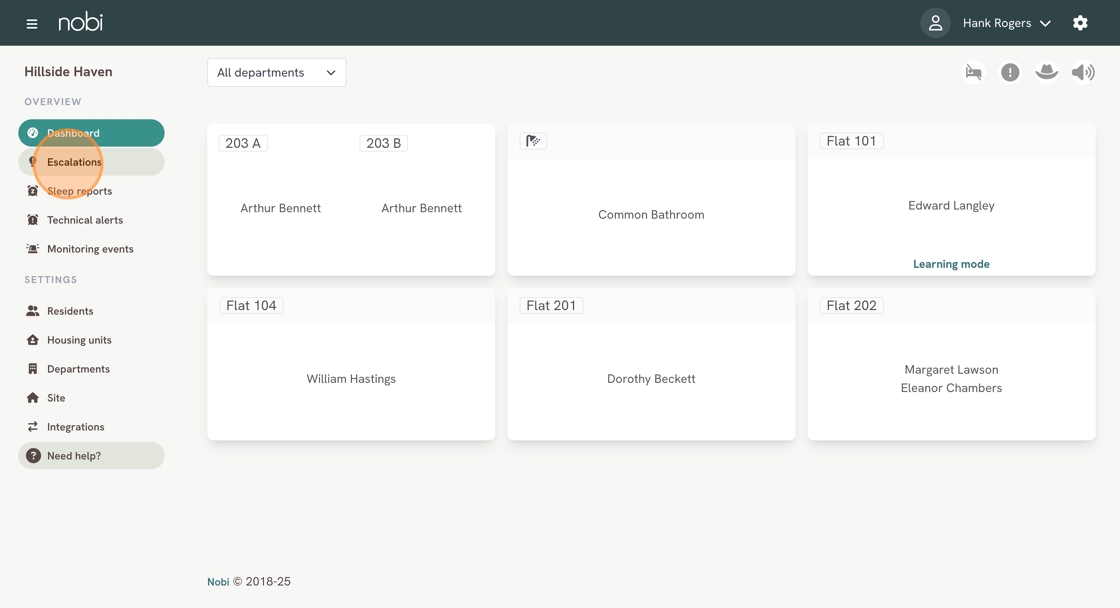Click the Housing units icon
The height and width of the screenshot is (608, 1120).
coord(33,340)
